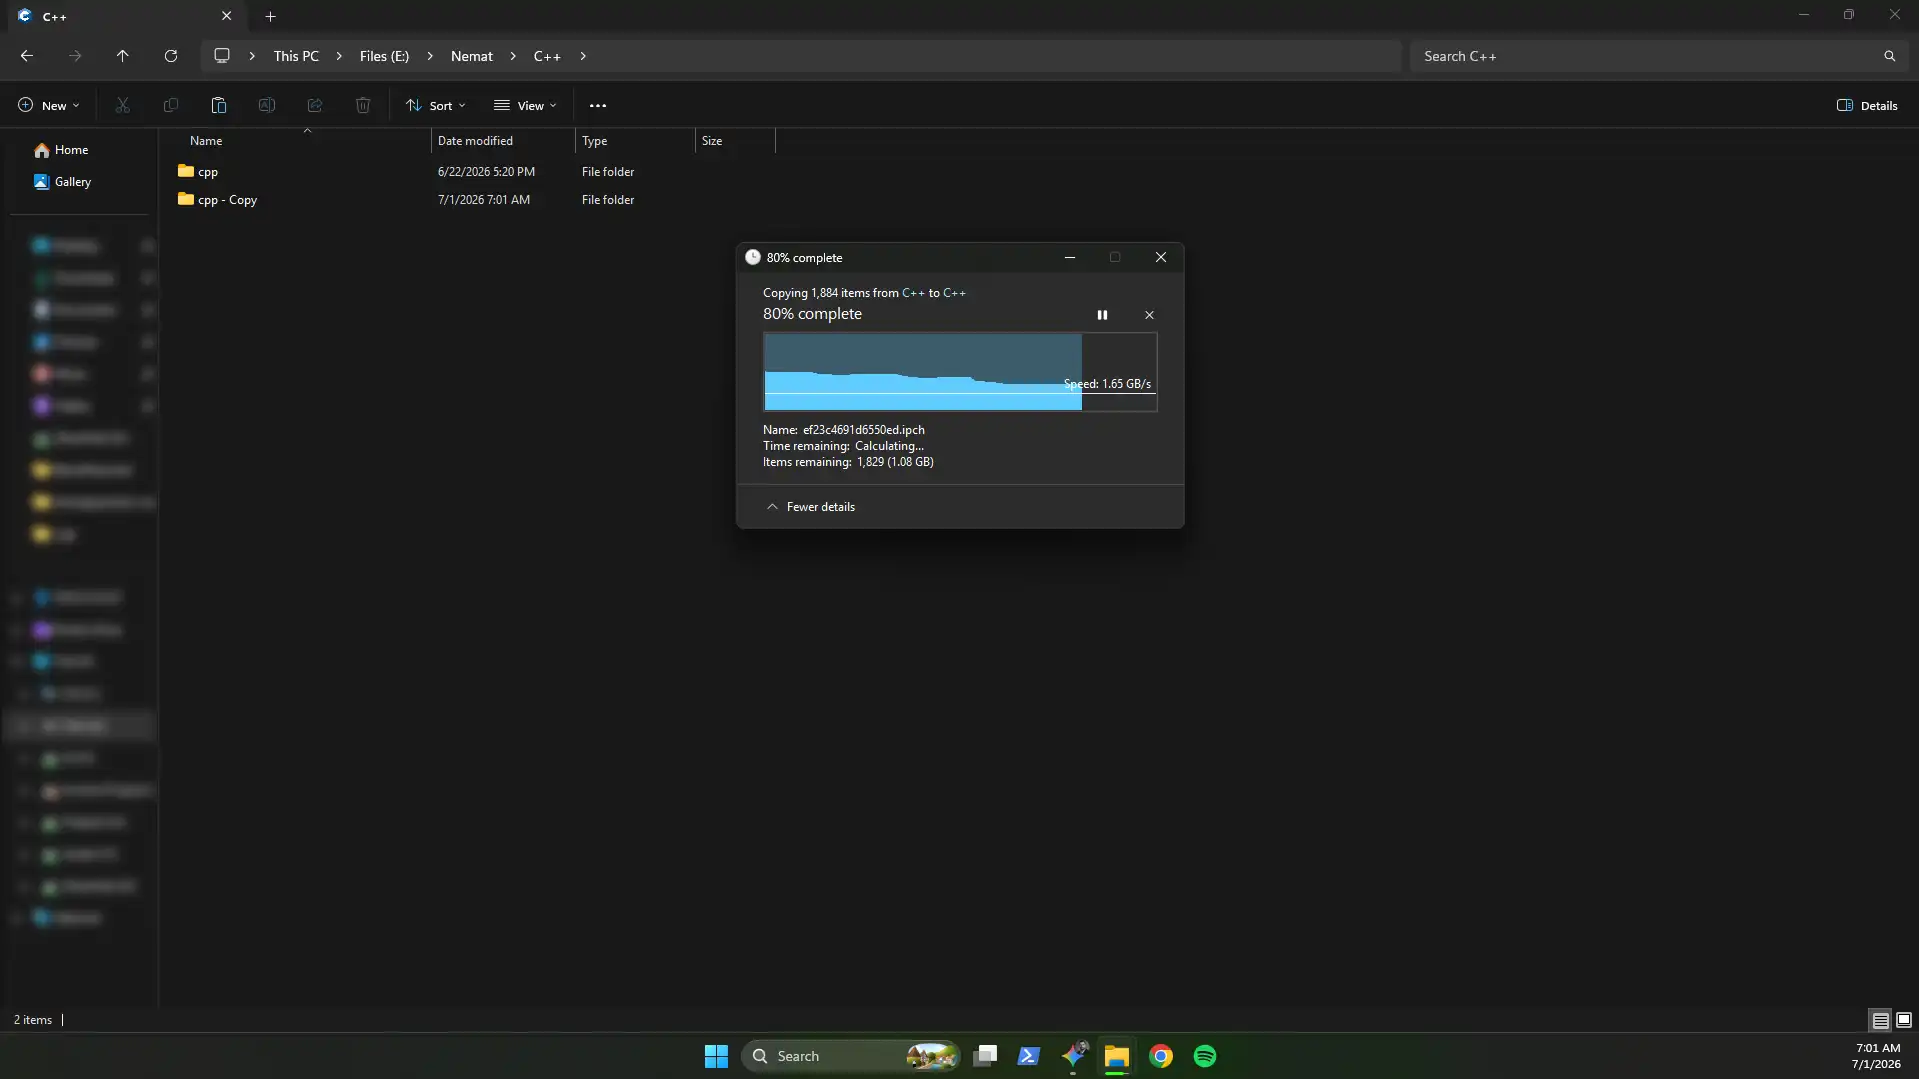Open Gallery in navigation pane
Viewport: 1919px width, 1079px height.
click(x=62, y=182)
